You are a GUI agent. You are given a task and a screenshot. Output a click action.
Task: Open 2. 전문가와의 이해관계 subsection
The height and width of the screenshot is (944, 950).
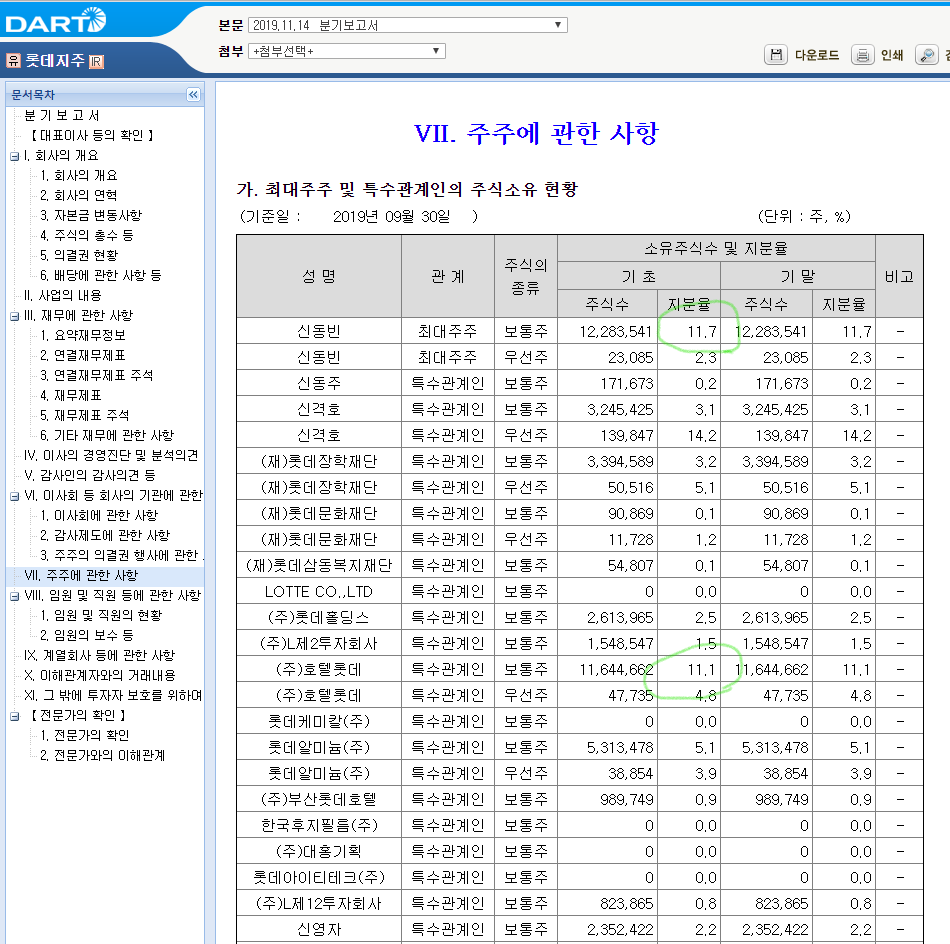[102, 755]
